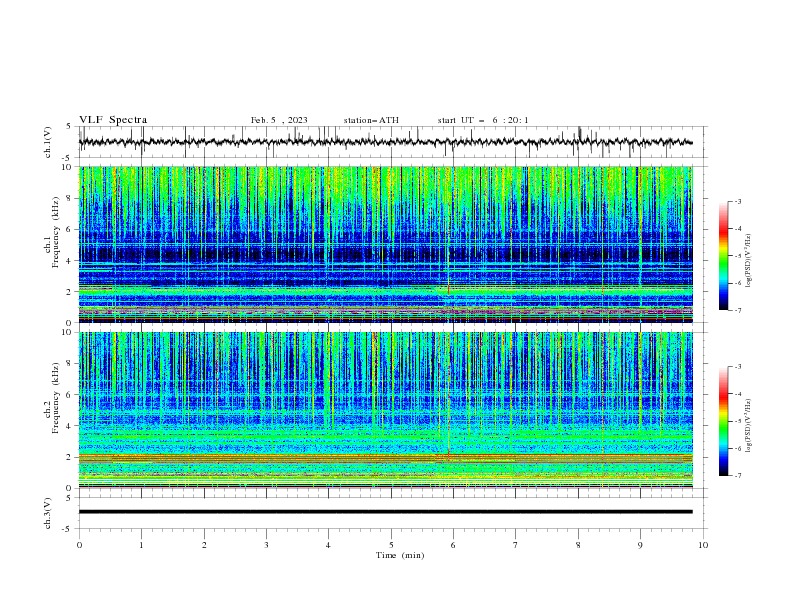Click the ch.1 "Frequency (kHz)" axis label
This screenshot has width=792, height=612.
[x=56, y=232]
